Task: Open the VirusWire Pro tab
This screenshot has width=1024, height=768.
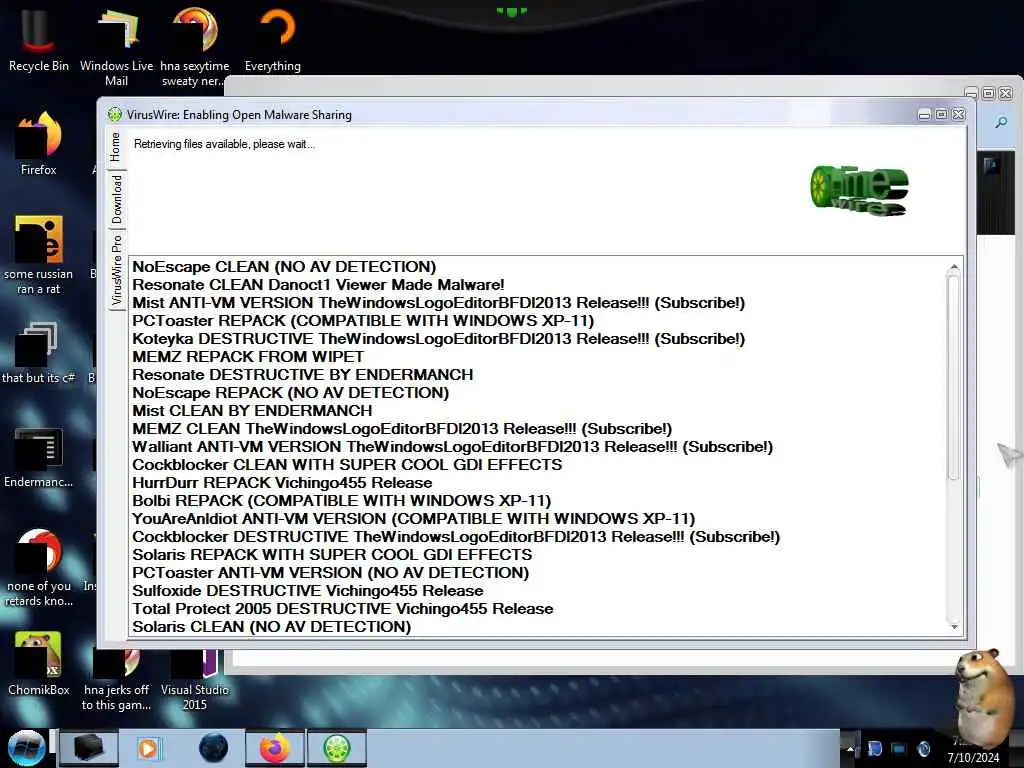Action: tap(117, 270)
